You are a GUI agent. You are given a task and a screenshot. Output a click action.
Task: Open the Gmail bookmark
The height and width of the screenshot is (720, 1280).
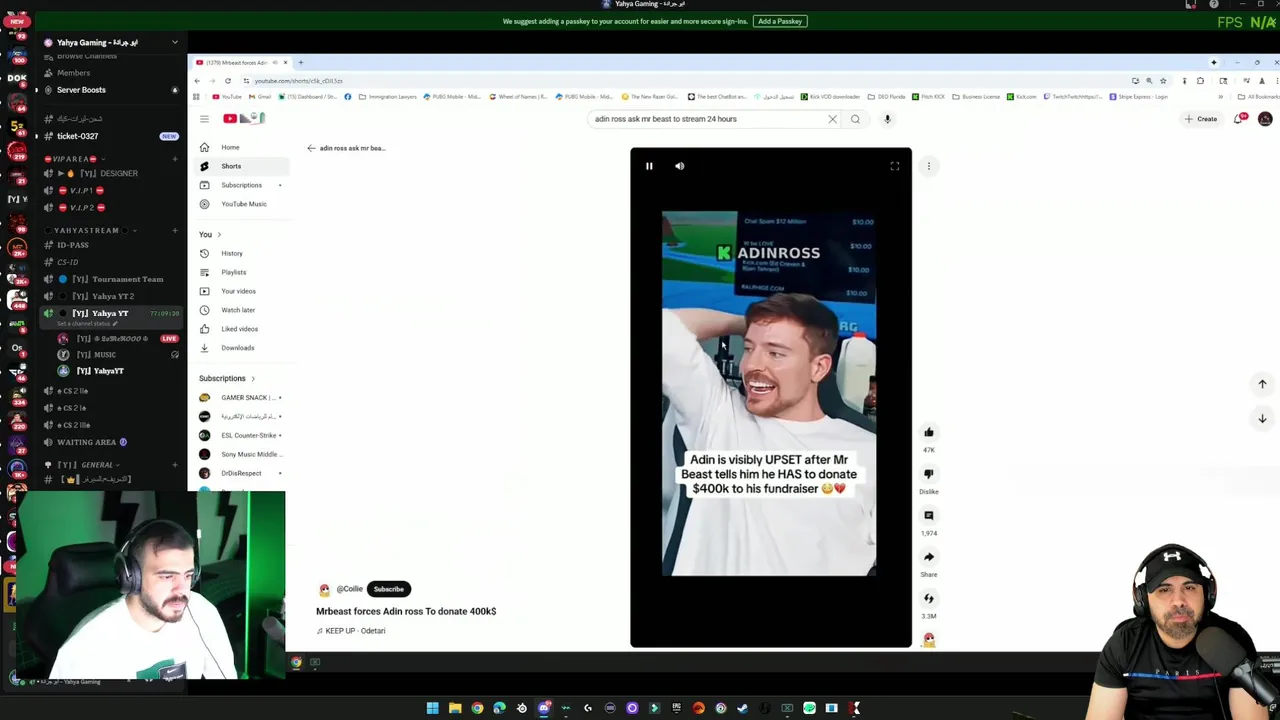point(259,97)
